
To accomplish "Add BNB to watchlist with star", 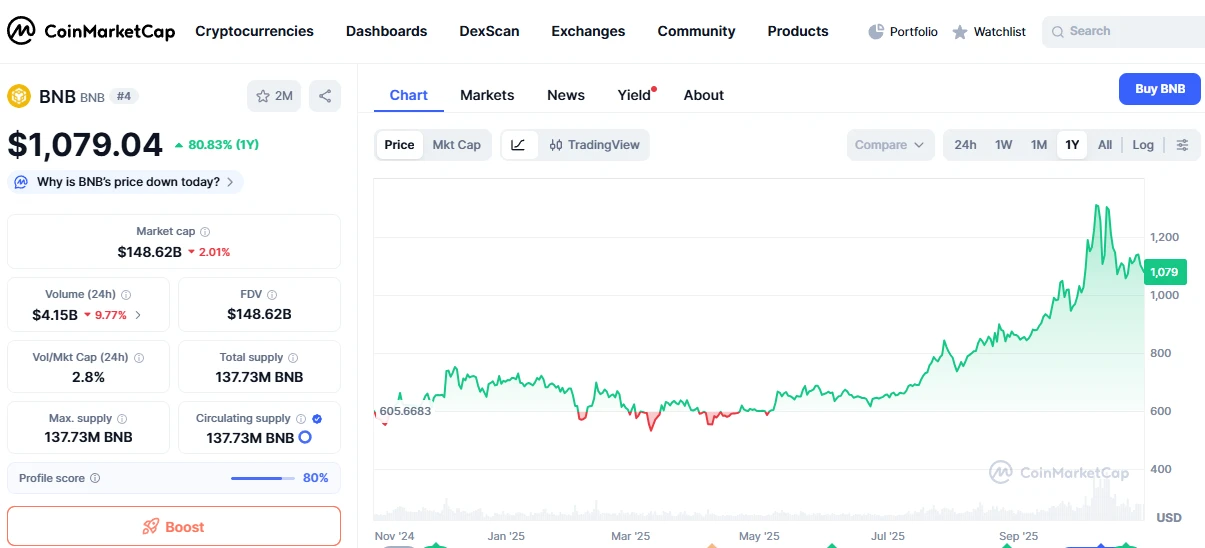I will 274,96.
